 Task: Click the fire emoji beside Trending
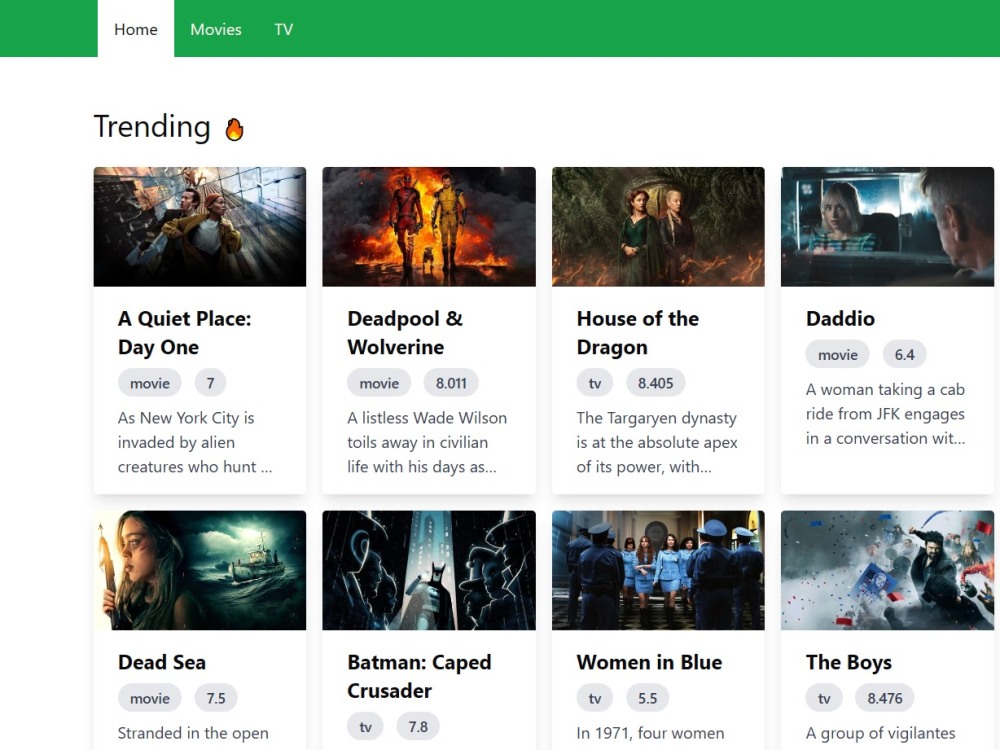click(x=234, y=129)
